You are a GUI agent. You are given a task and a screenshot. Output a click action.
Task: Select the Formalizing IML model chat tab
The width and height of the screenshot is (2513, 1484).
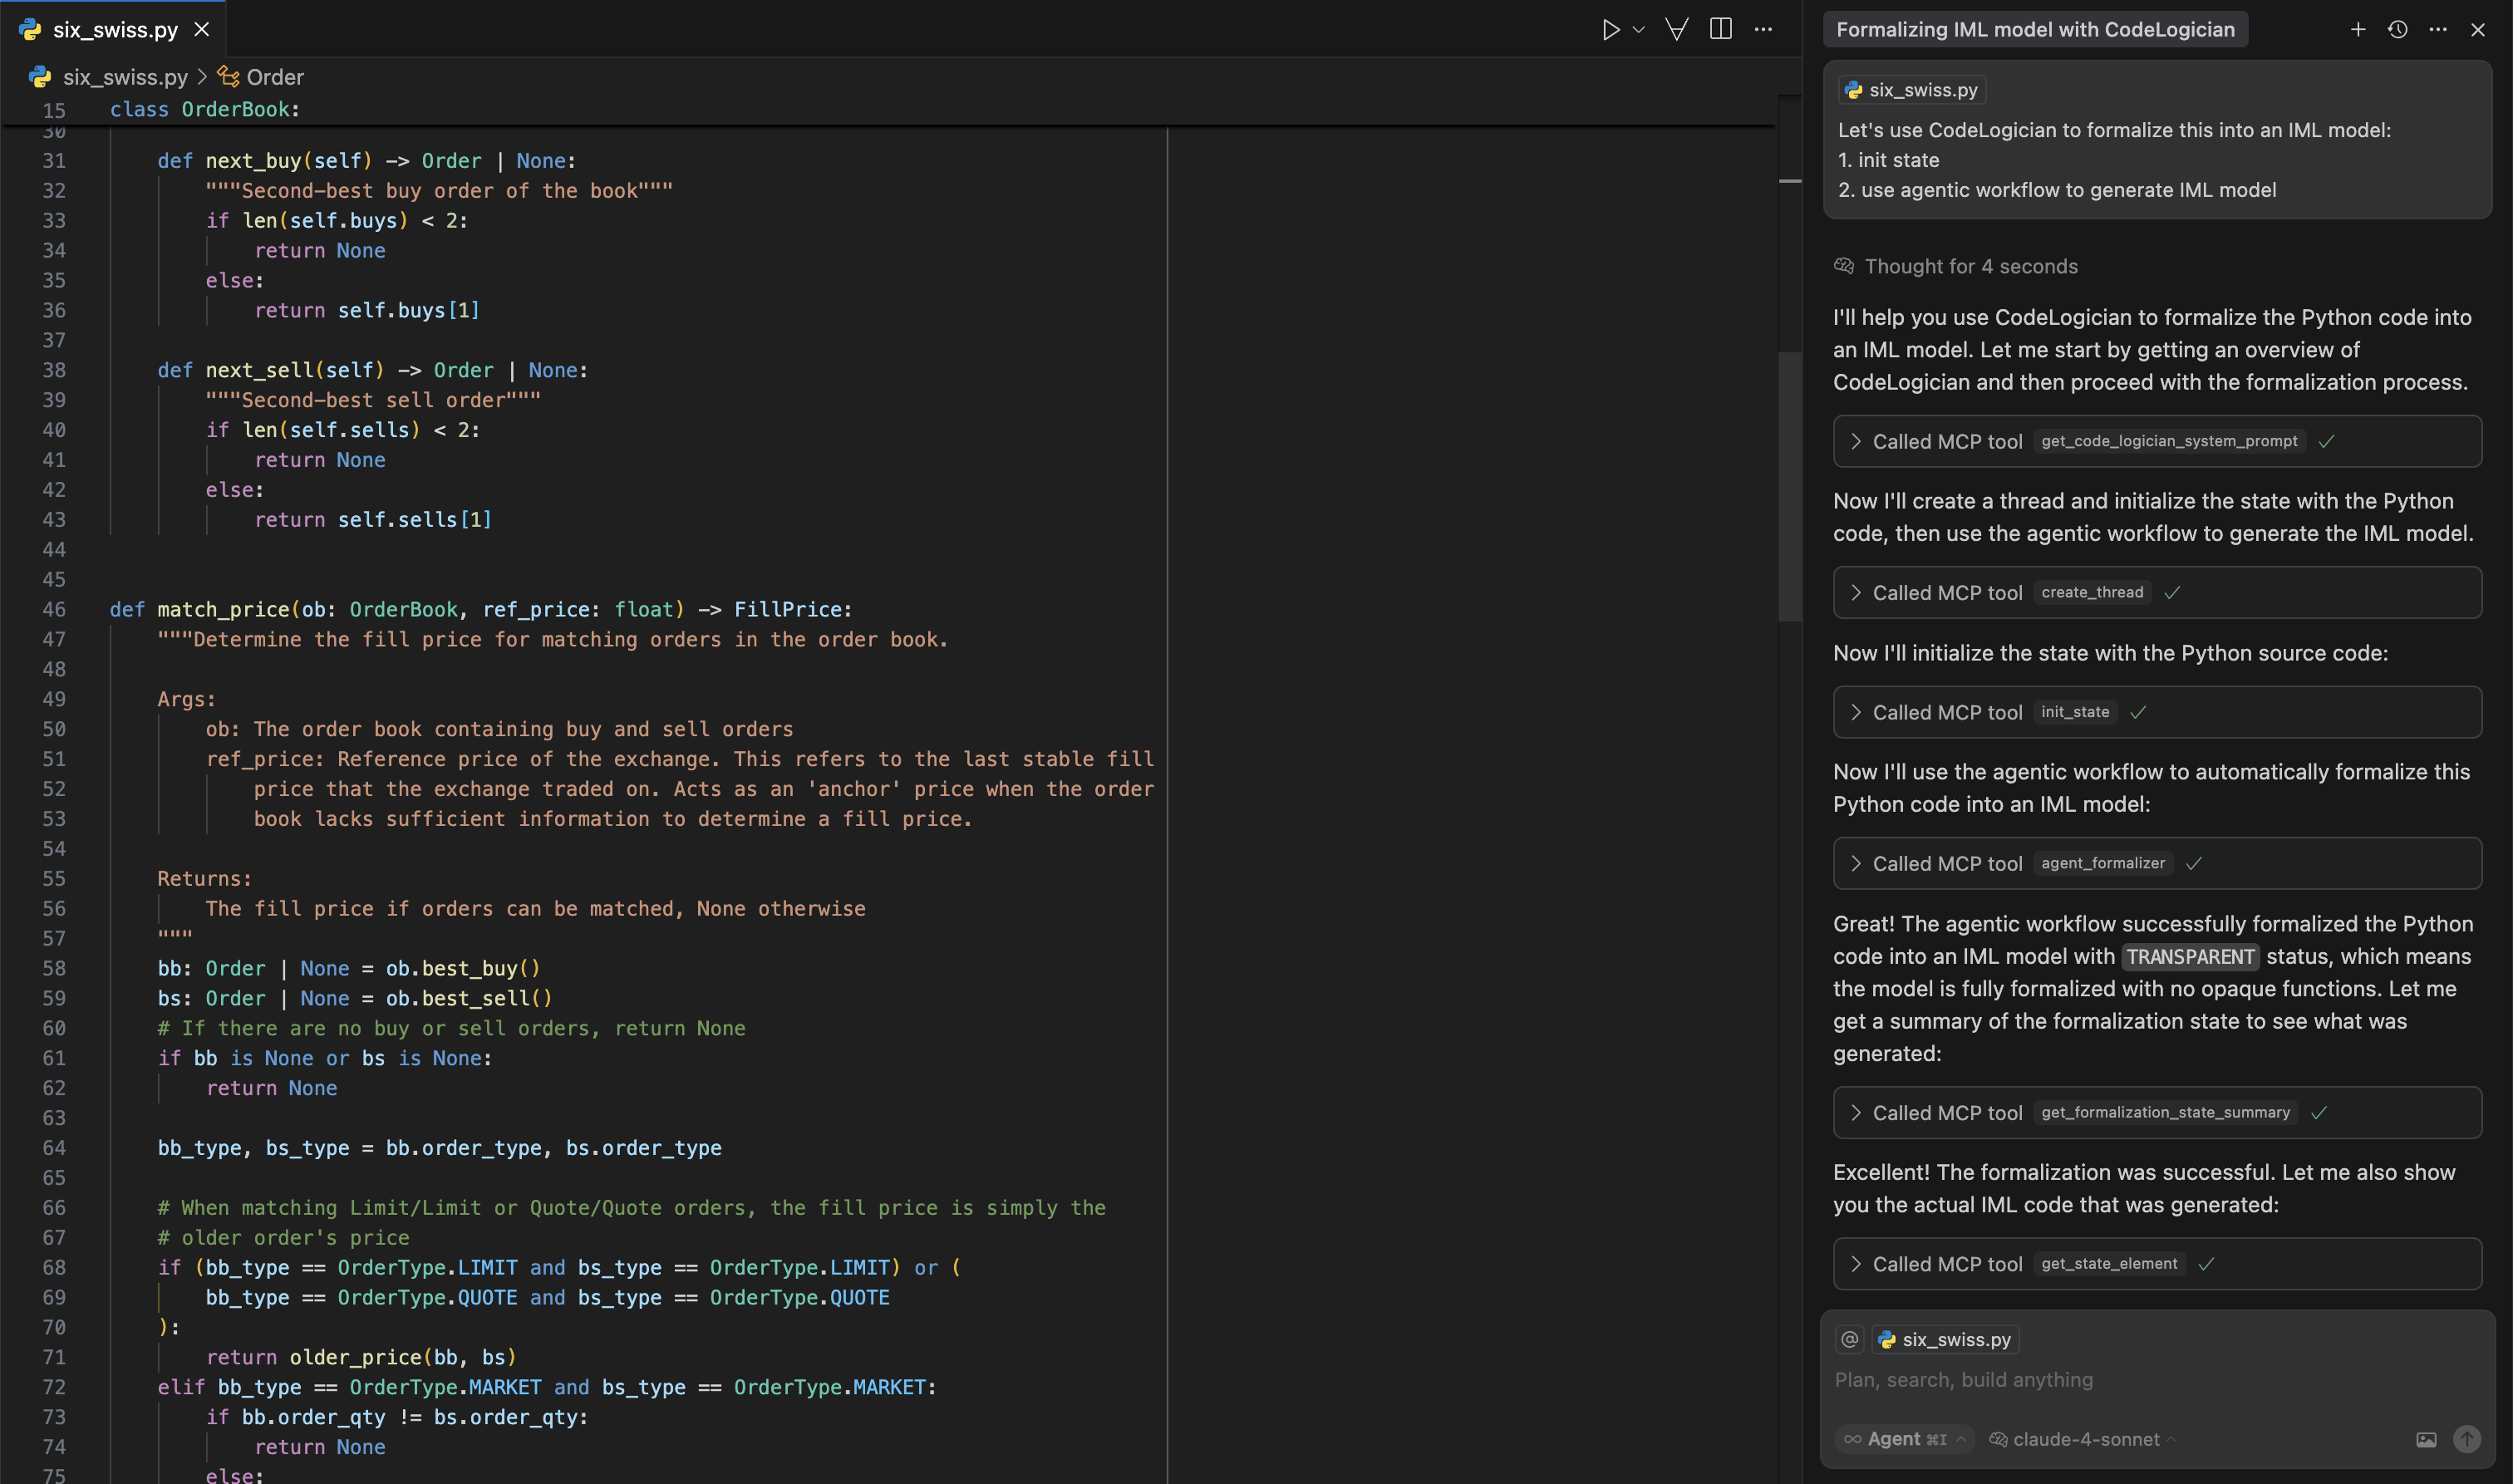click(2034, 30)
